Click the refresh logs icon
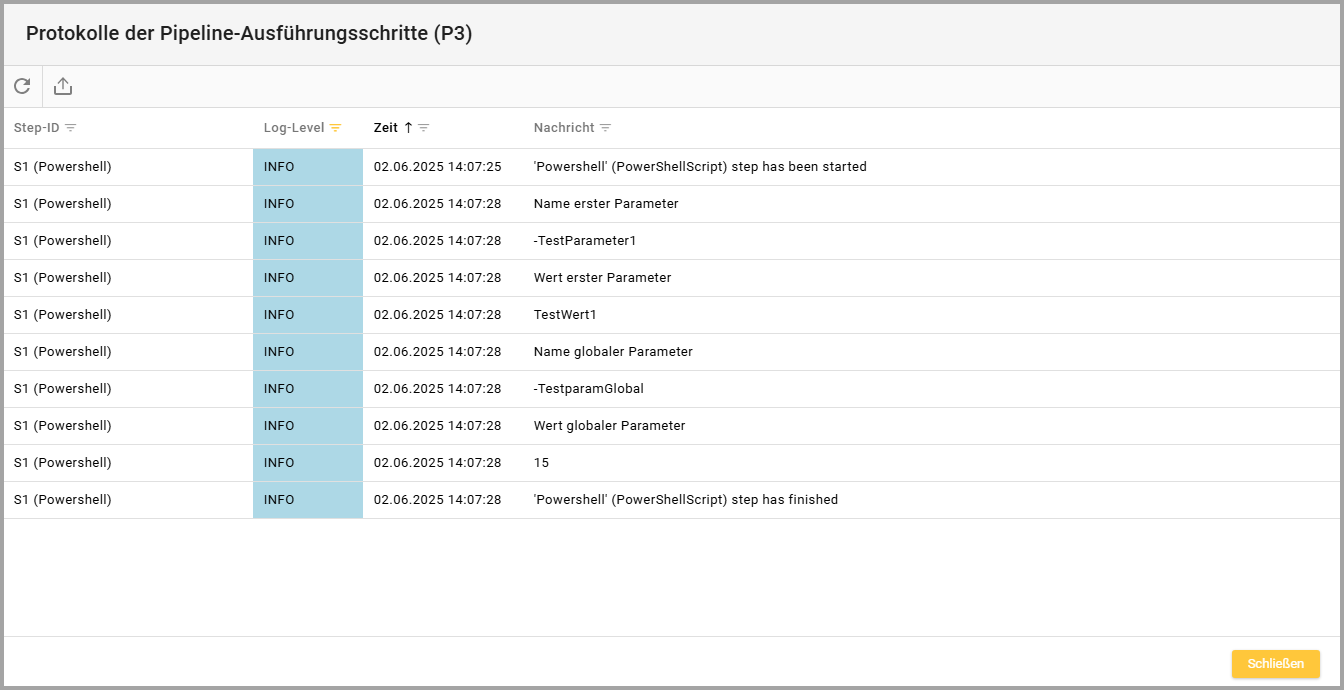Screen dimensions: 1344x690 click(22, 87)
